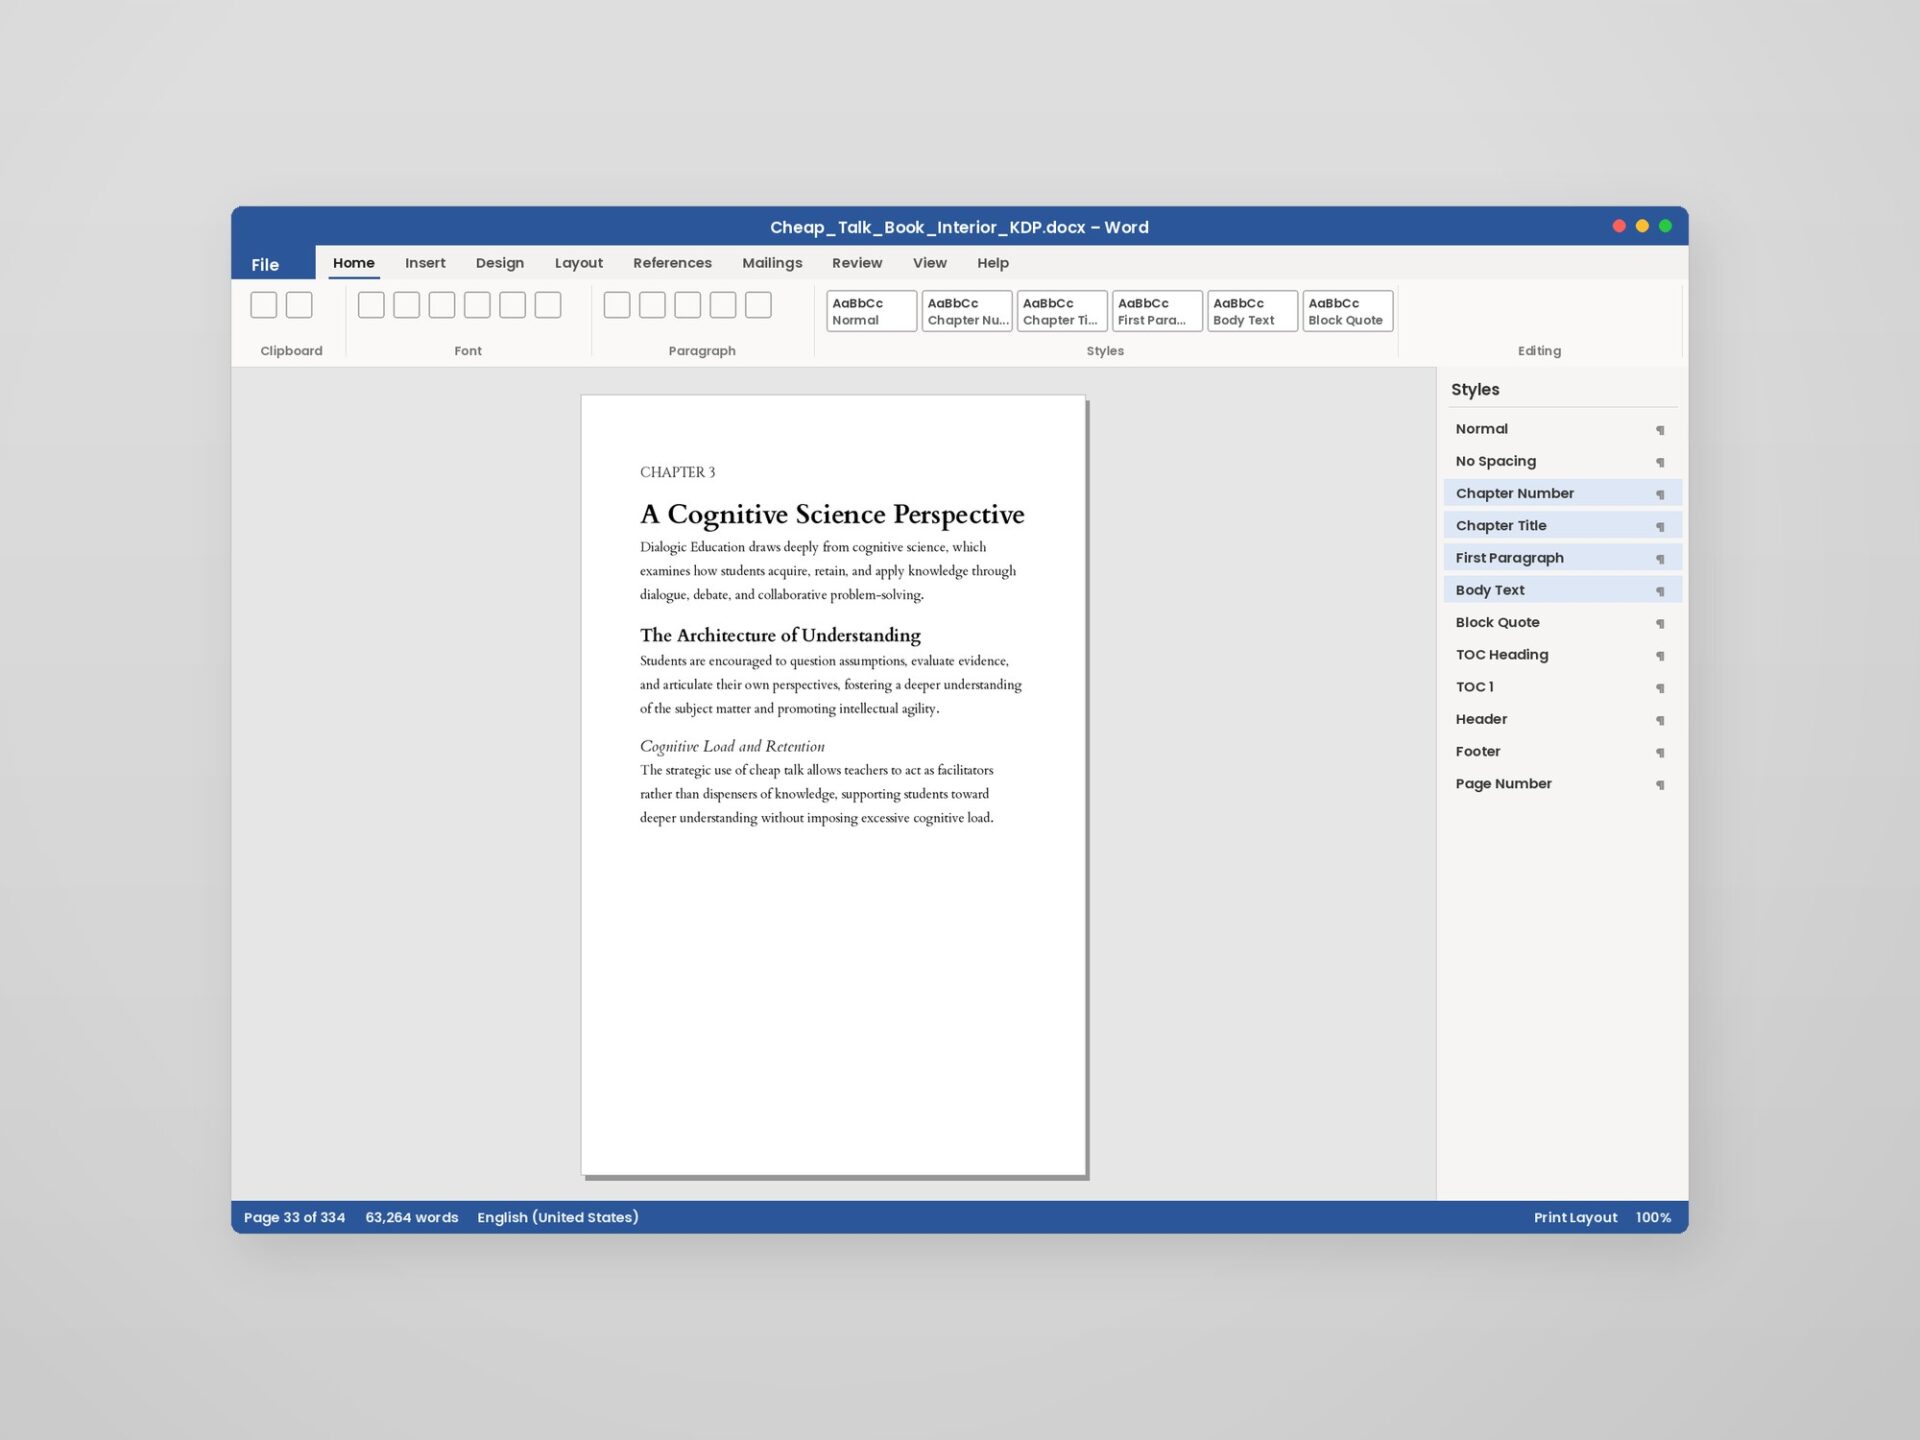Apply Normal style from the ribbon gallery
1920x1440 pixels.
[872, 311]
